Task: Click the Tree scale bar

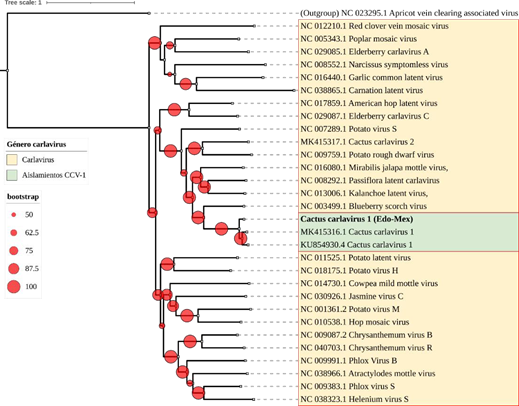Action: [91, 3]
